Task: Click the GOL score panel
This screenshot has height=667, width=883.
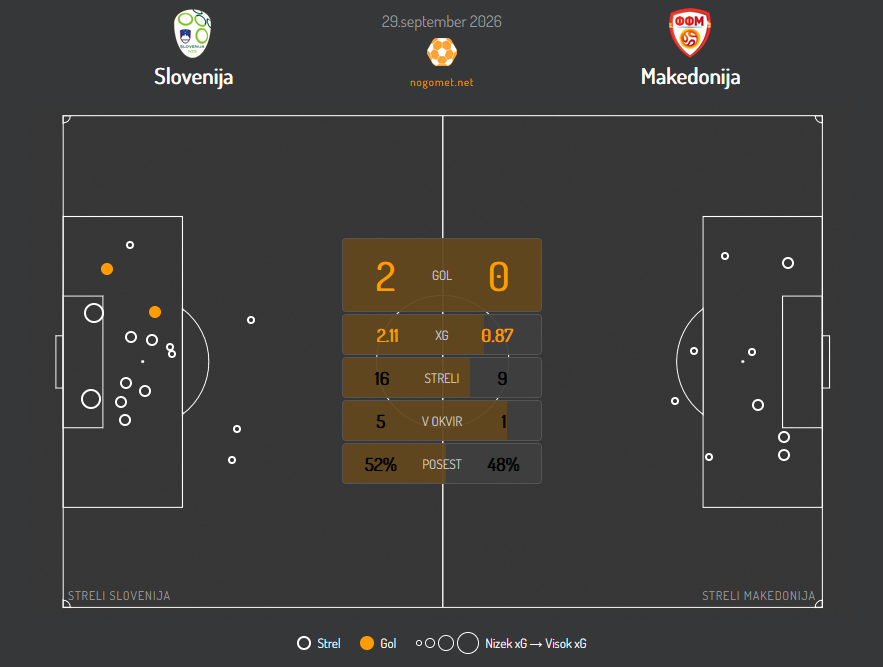Action: 442,275
